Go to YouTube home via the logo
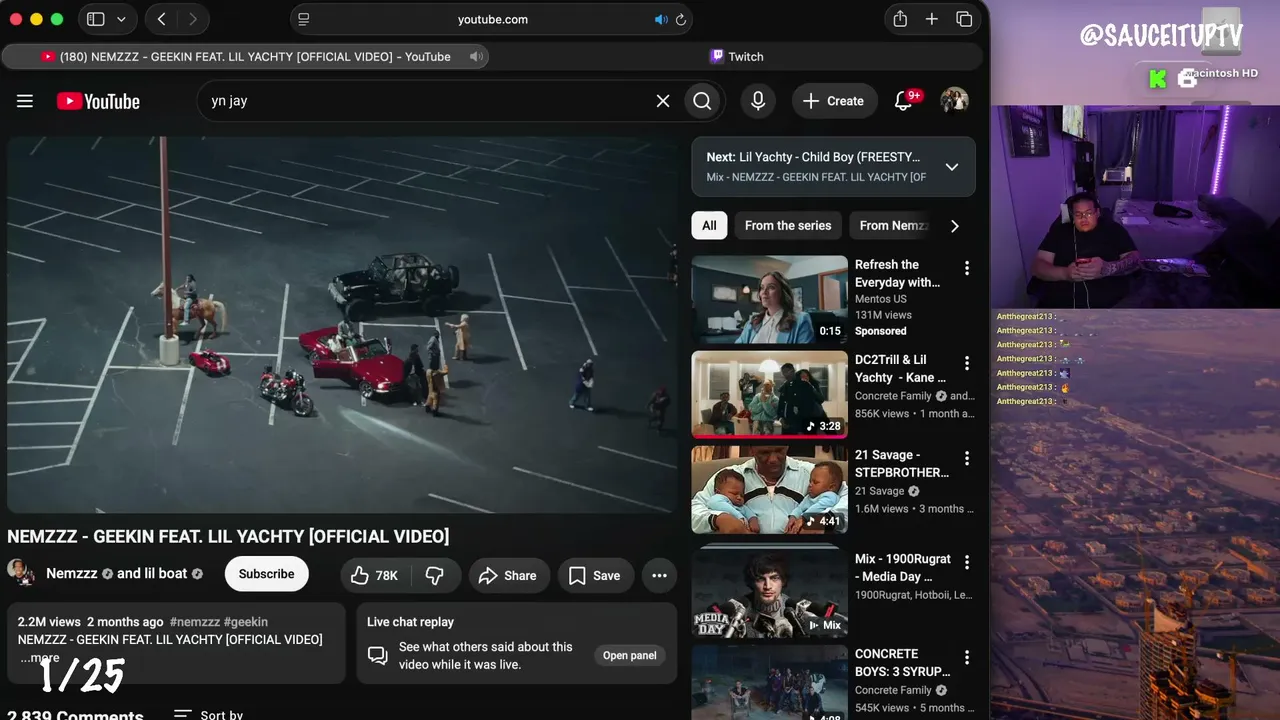This screenshot has height=720, width=1280. tap(98, 101)
